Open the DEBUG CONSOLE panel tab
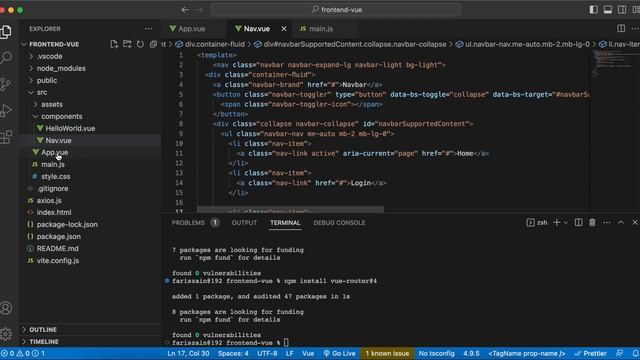 [339, 222]
